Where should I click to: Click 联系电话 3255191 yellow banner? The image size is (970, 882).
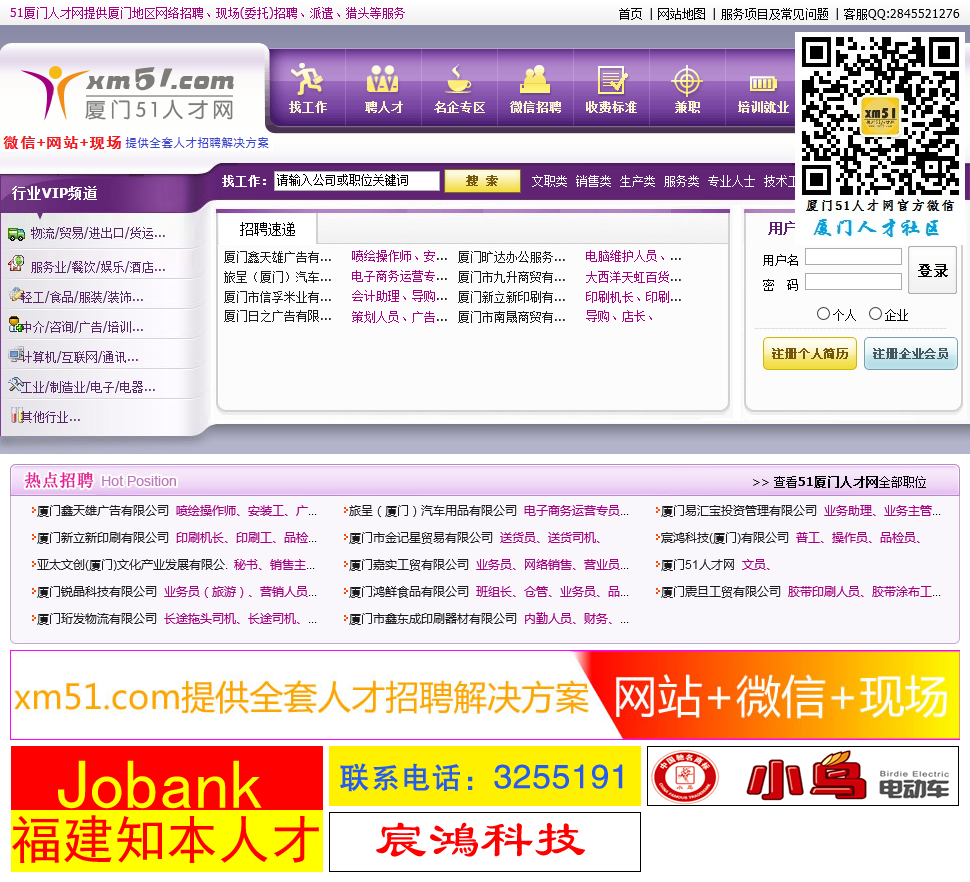tap(484, 776)
